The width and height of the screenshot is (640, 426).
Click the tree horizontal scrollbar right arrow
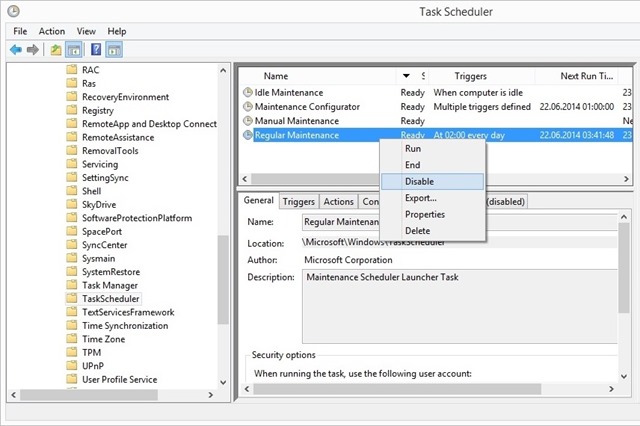(211, 395)
